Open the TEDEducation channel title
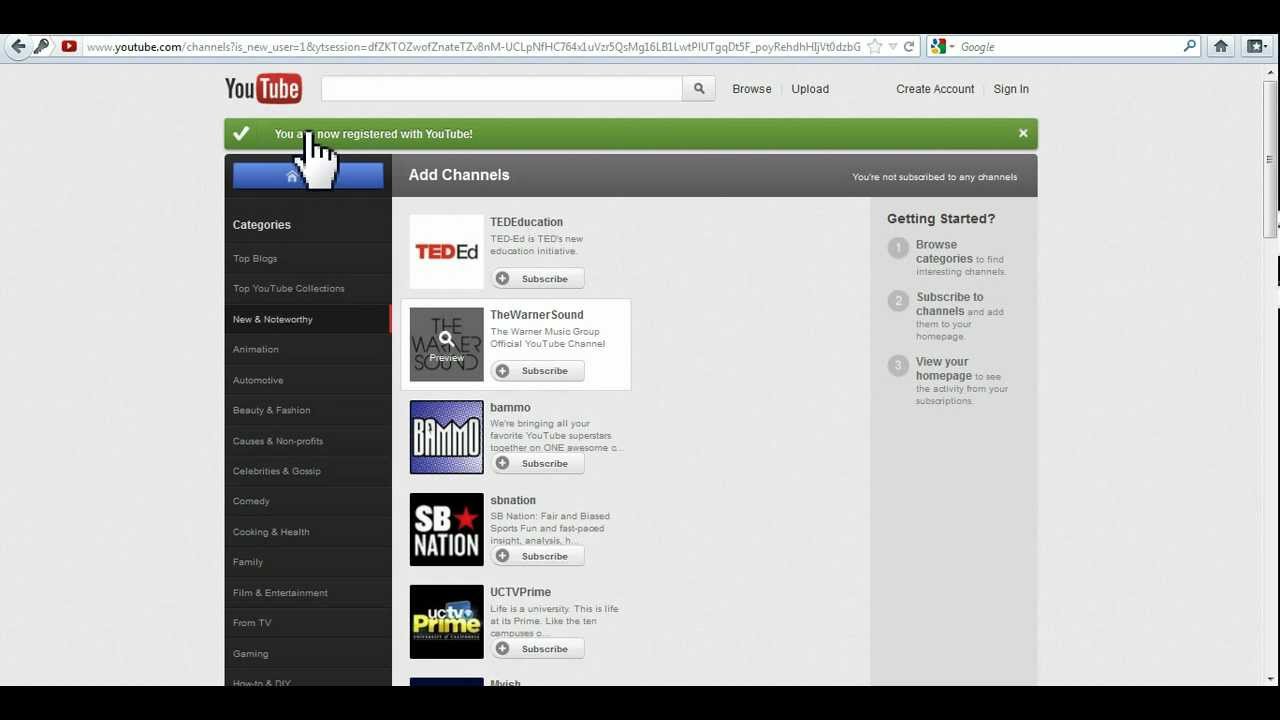This screenshot has height=720, width=1280. tap(526, 222)
